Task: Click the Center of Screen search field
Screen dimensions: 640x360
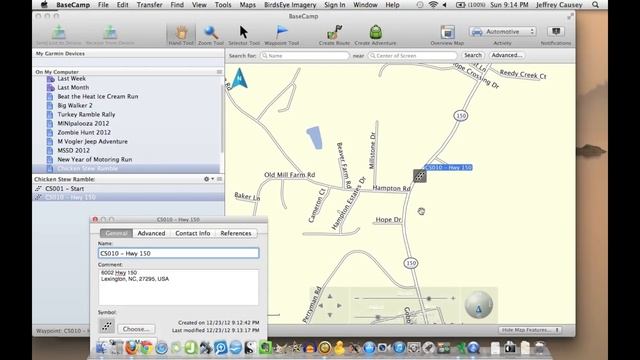Action: click(412, 56)
